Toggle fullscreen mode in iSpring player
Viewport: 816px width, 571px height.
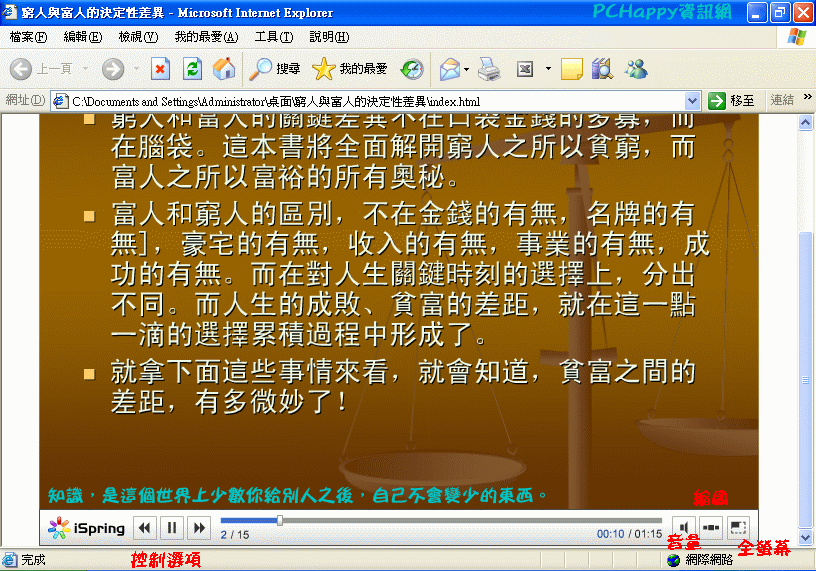tap(738, 527)
